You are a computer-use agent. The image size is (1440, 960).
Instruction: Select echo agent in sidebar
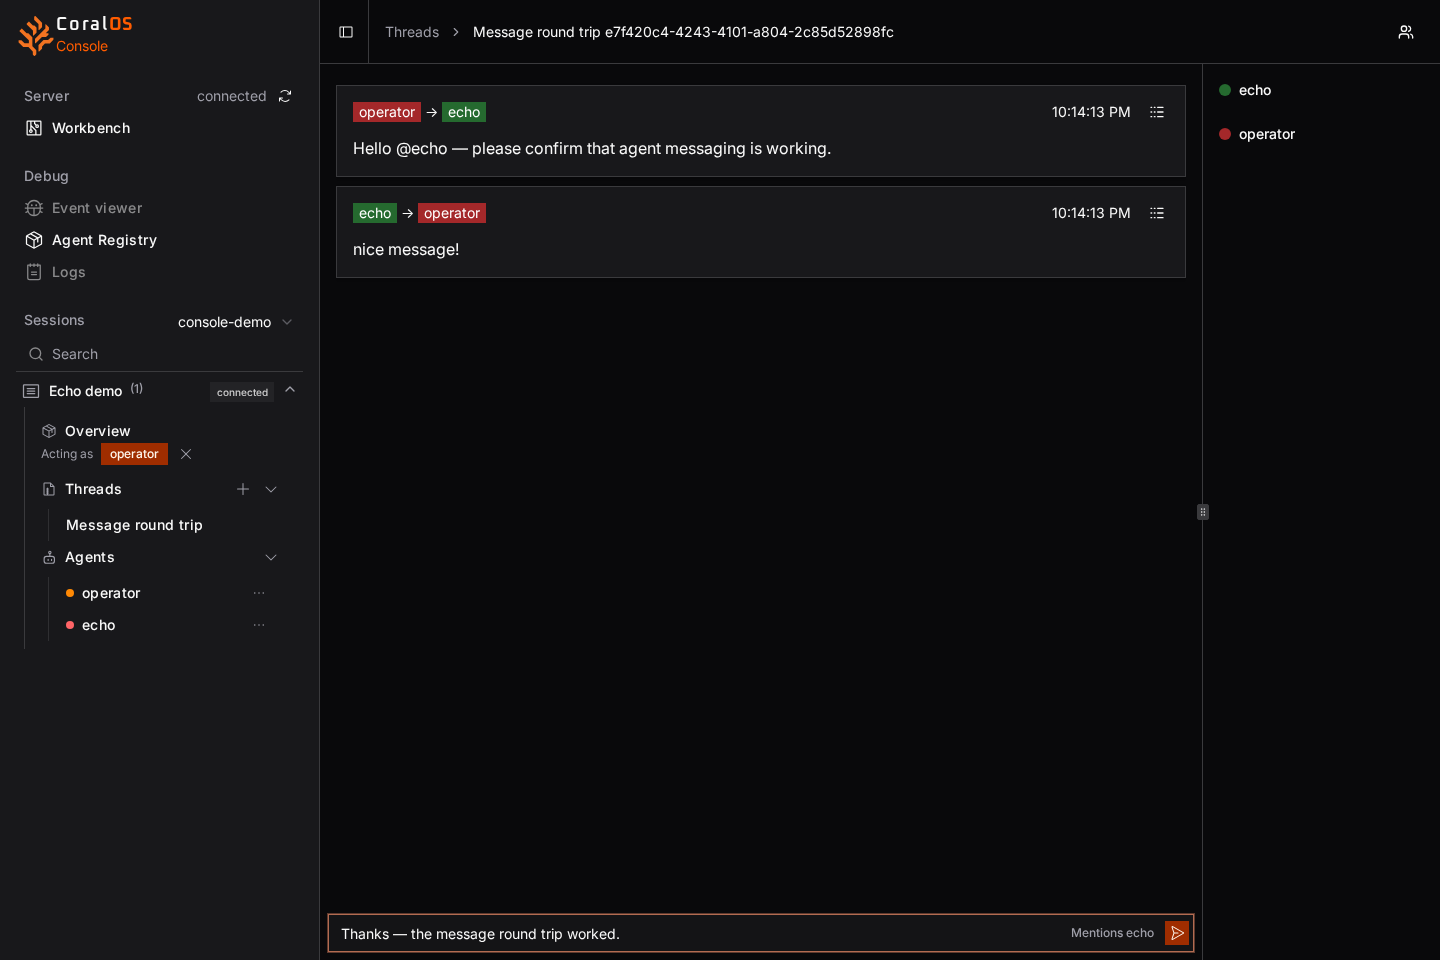click(x=98, y=625)
